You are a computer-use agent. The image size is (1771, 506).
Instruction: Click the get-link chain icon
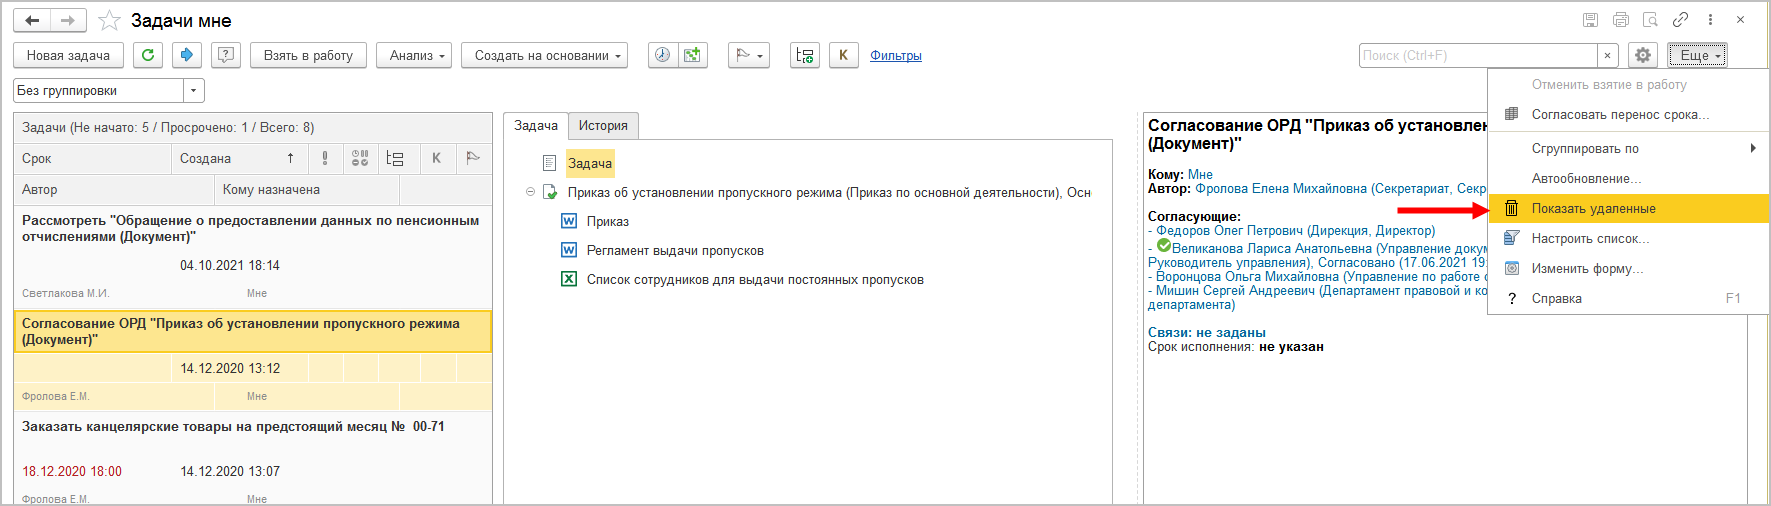tap(1681, 20)
